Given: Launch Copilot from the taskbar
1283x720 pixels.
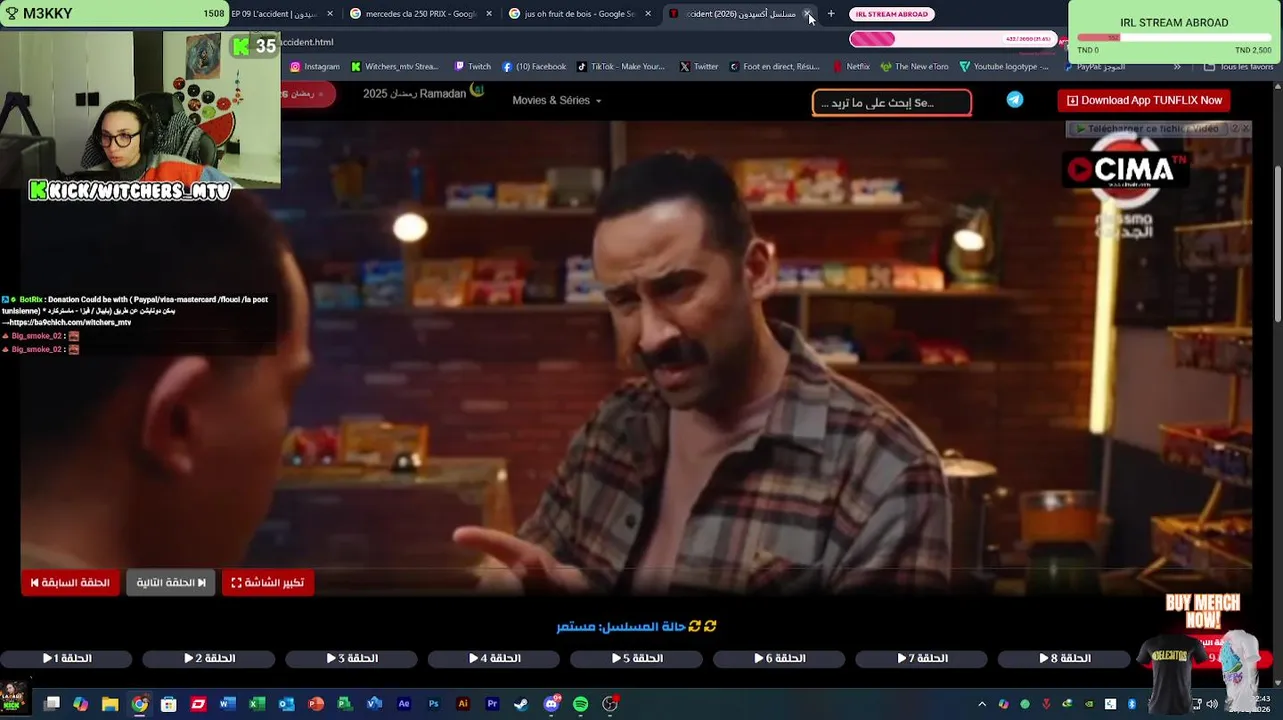Looking at the screenshot, I should 81,704.
